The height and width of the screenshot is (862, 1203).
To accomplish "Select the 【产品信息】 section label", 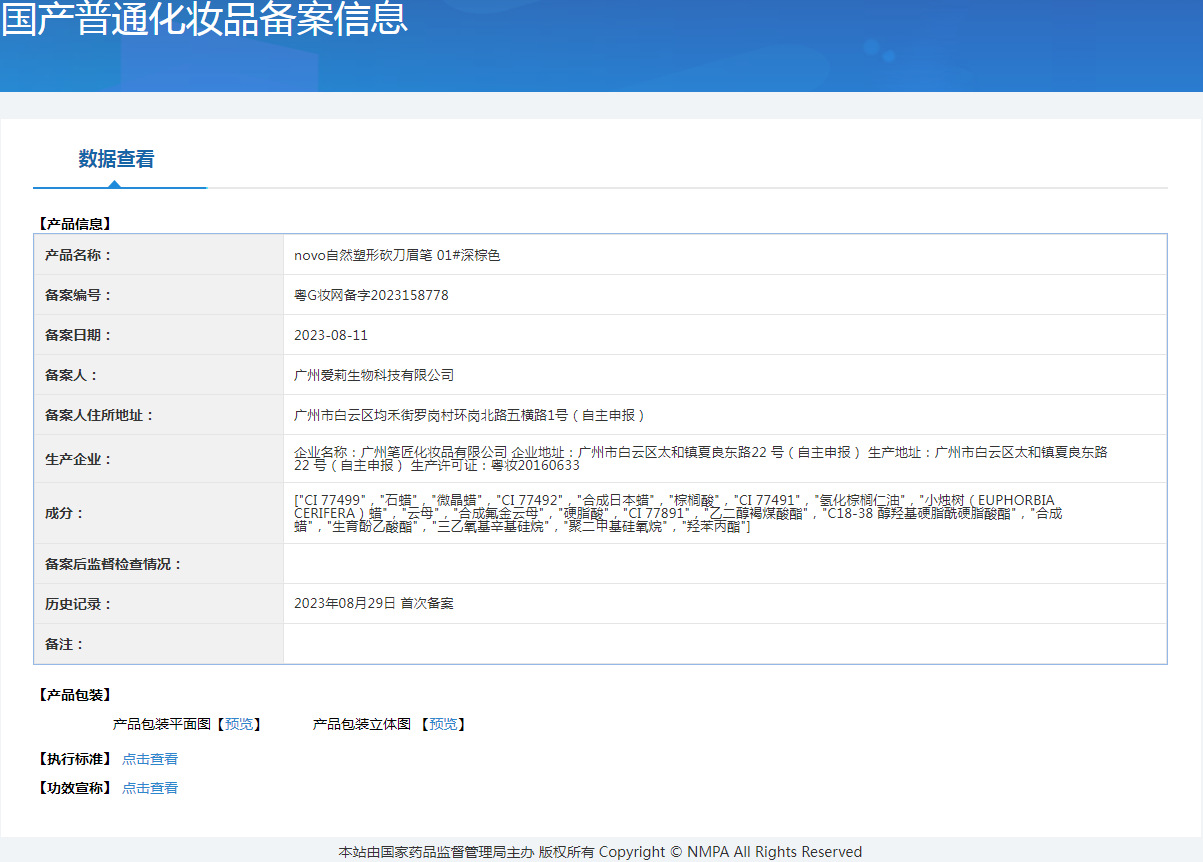I will [75, 224].
